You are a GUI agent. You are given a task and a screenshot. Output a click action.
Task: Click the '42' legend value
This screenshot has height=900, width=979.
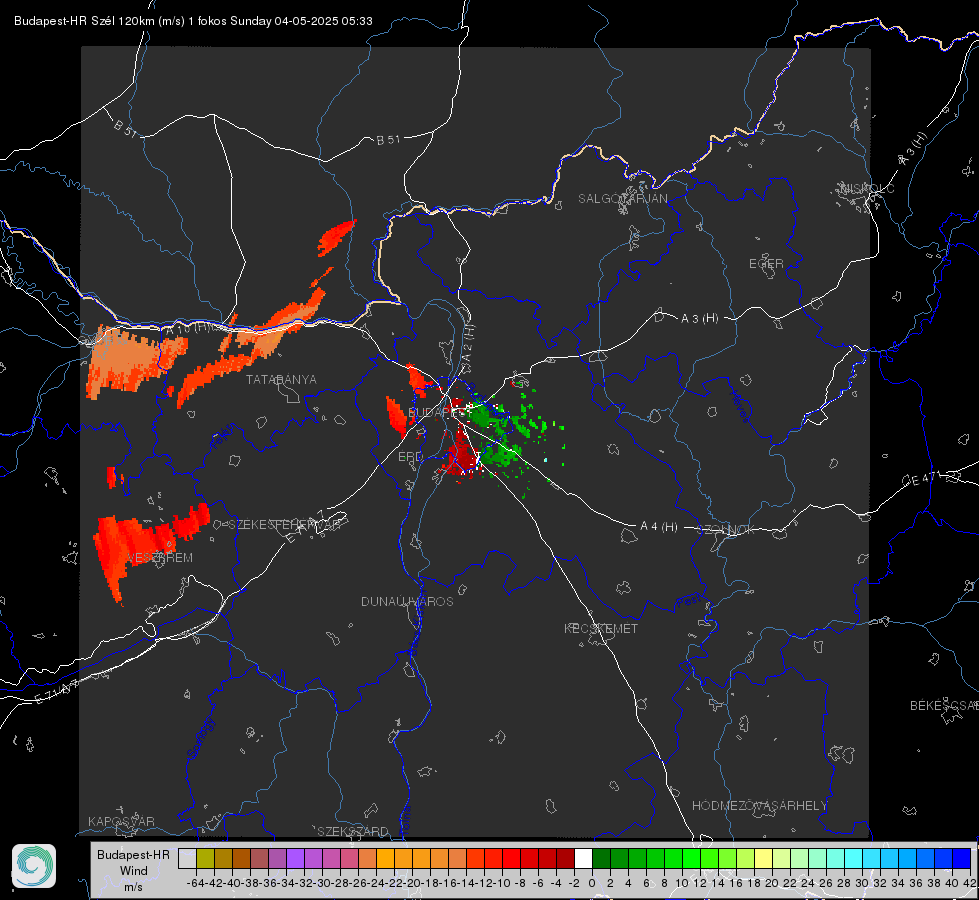click(970, 883)
